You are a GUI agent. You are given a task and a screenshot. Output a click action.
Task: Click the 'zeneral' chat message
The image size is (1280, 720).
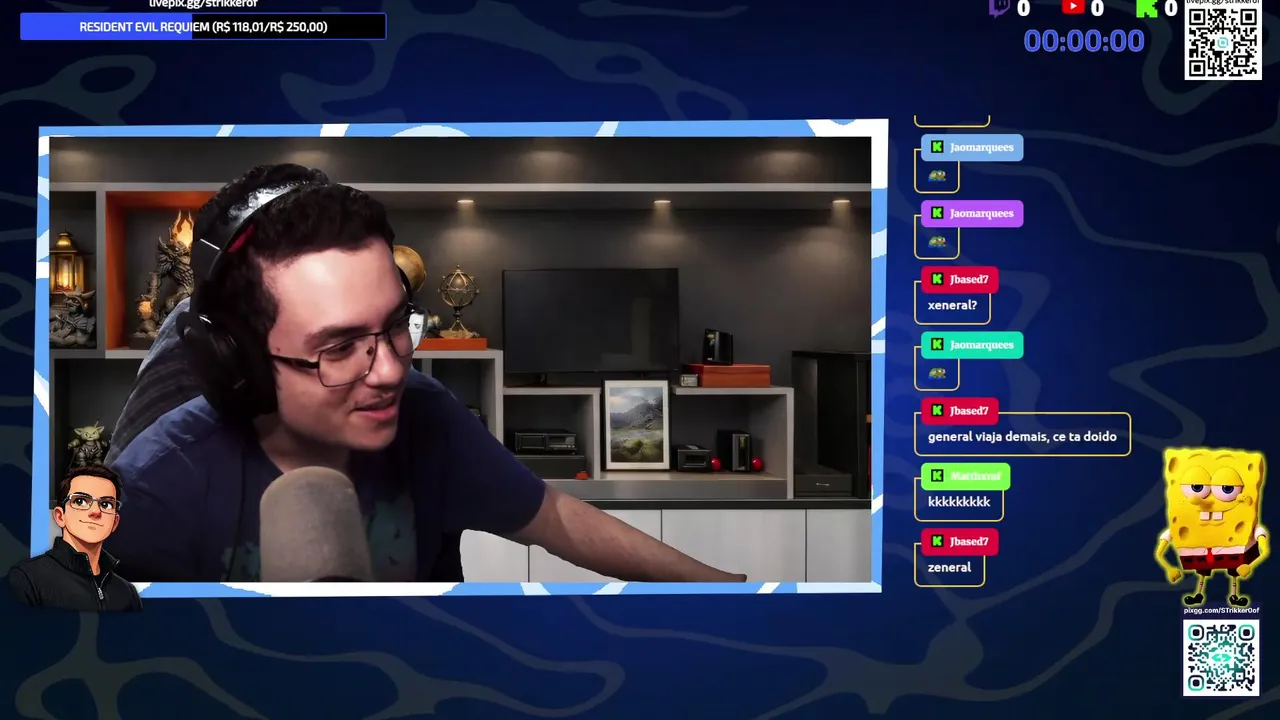click(949, 567)
